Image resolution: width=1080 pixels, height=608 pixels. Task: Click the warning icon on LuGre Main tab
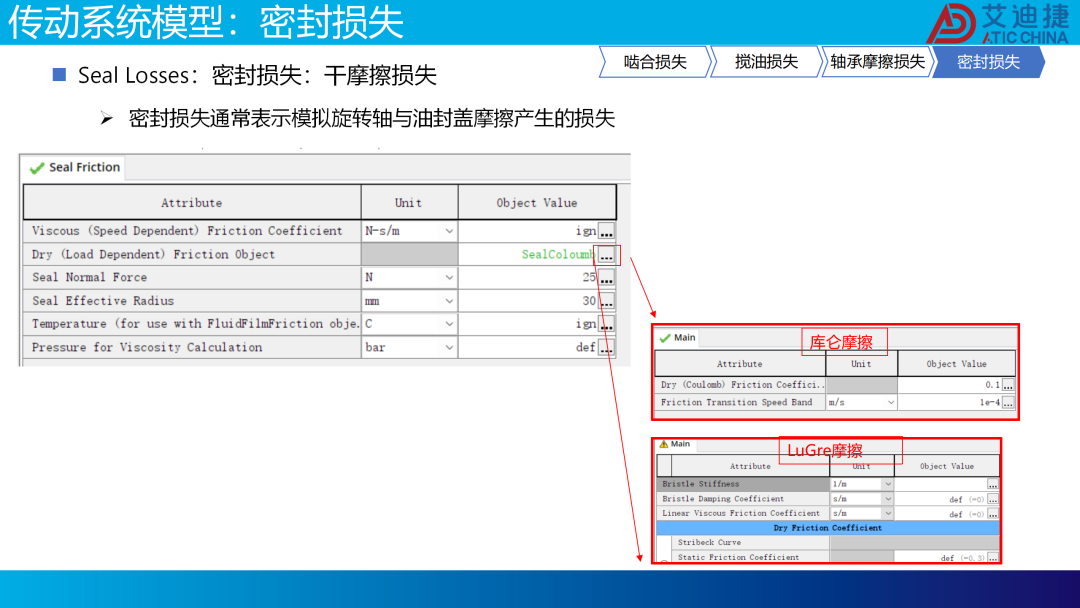point(664,444)
